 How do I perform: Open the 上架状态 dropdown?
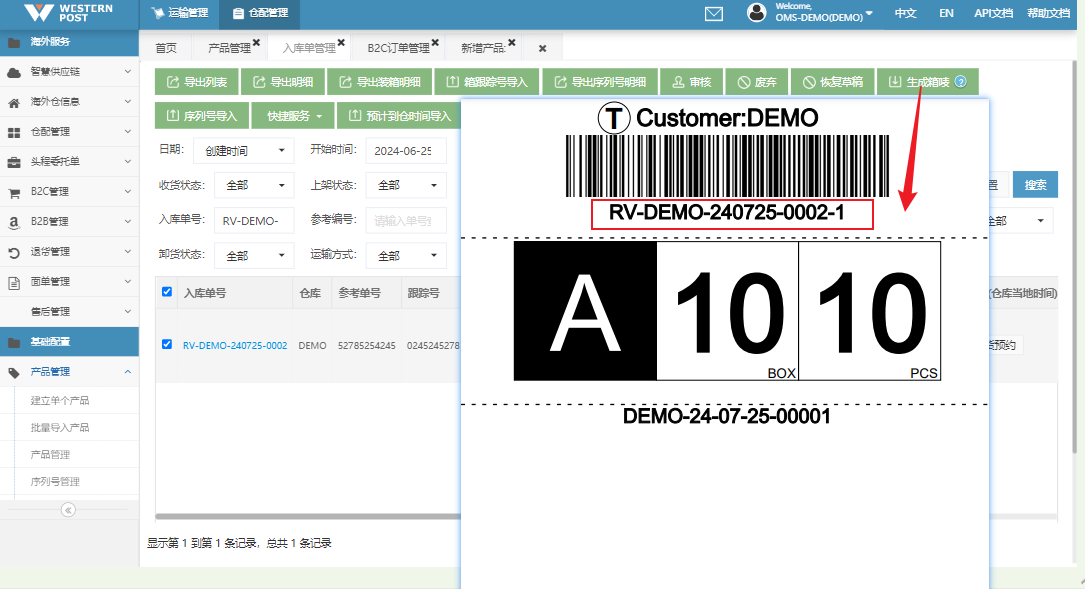406,185
